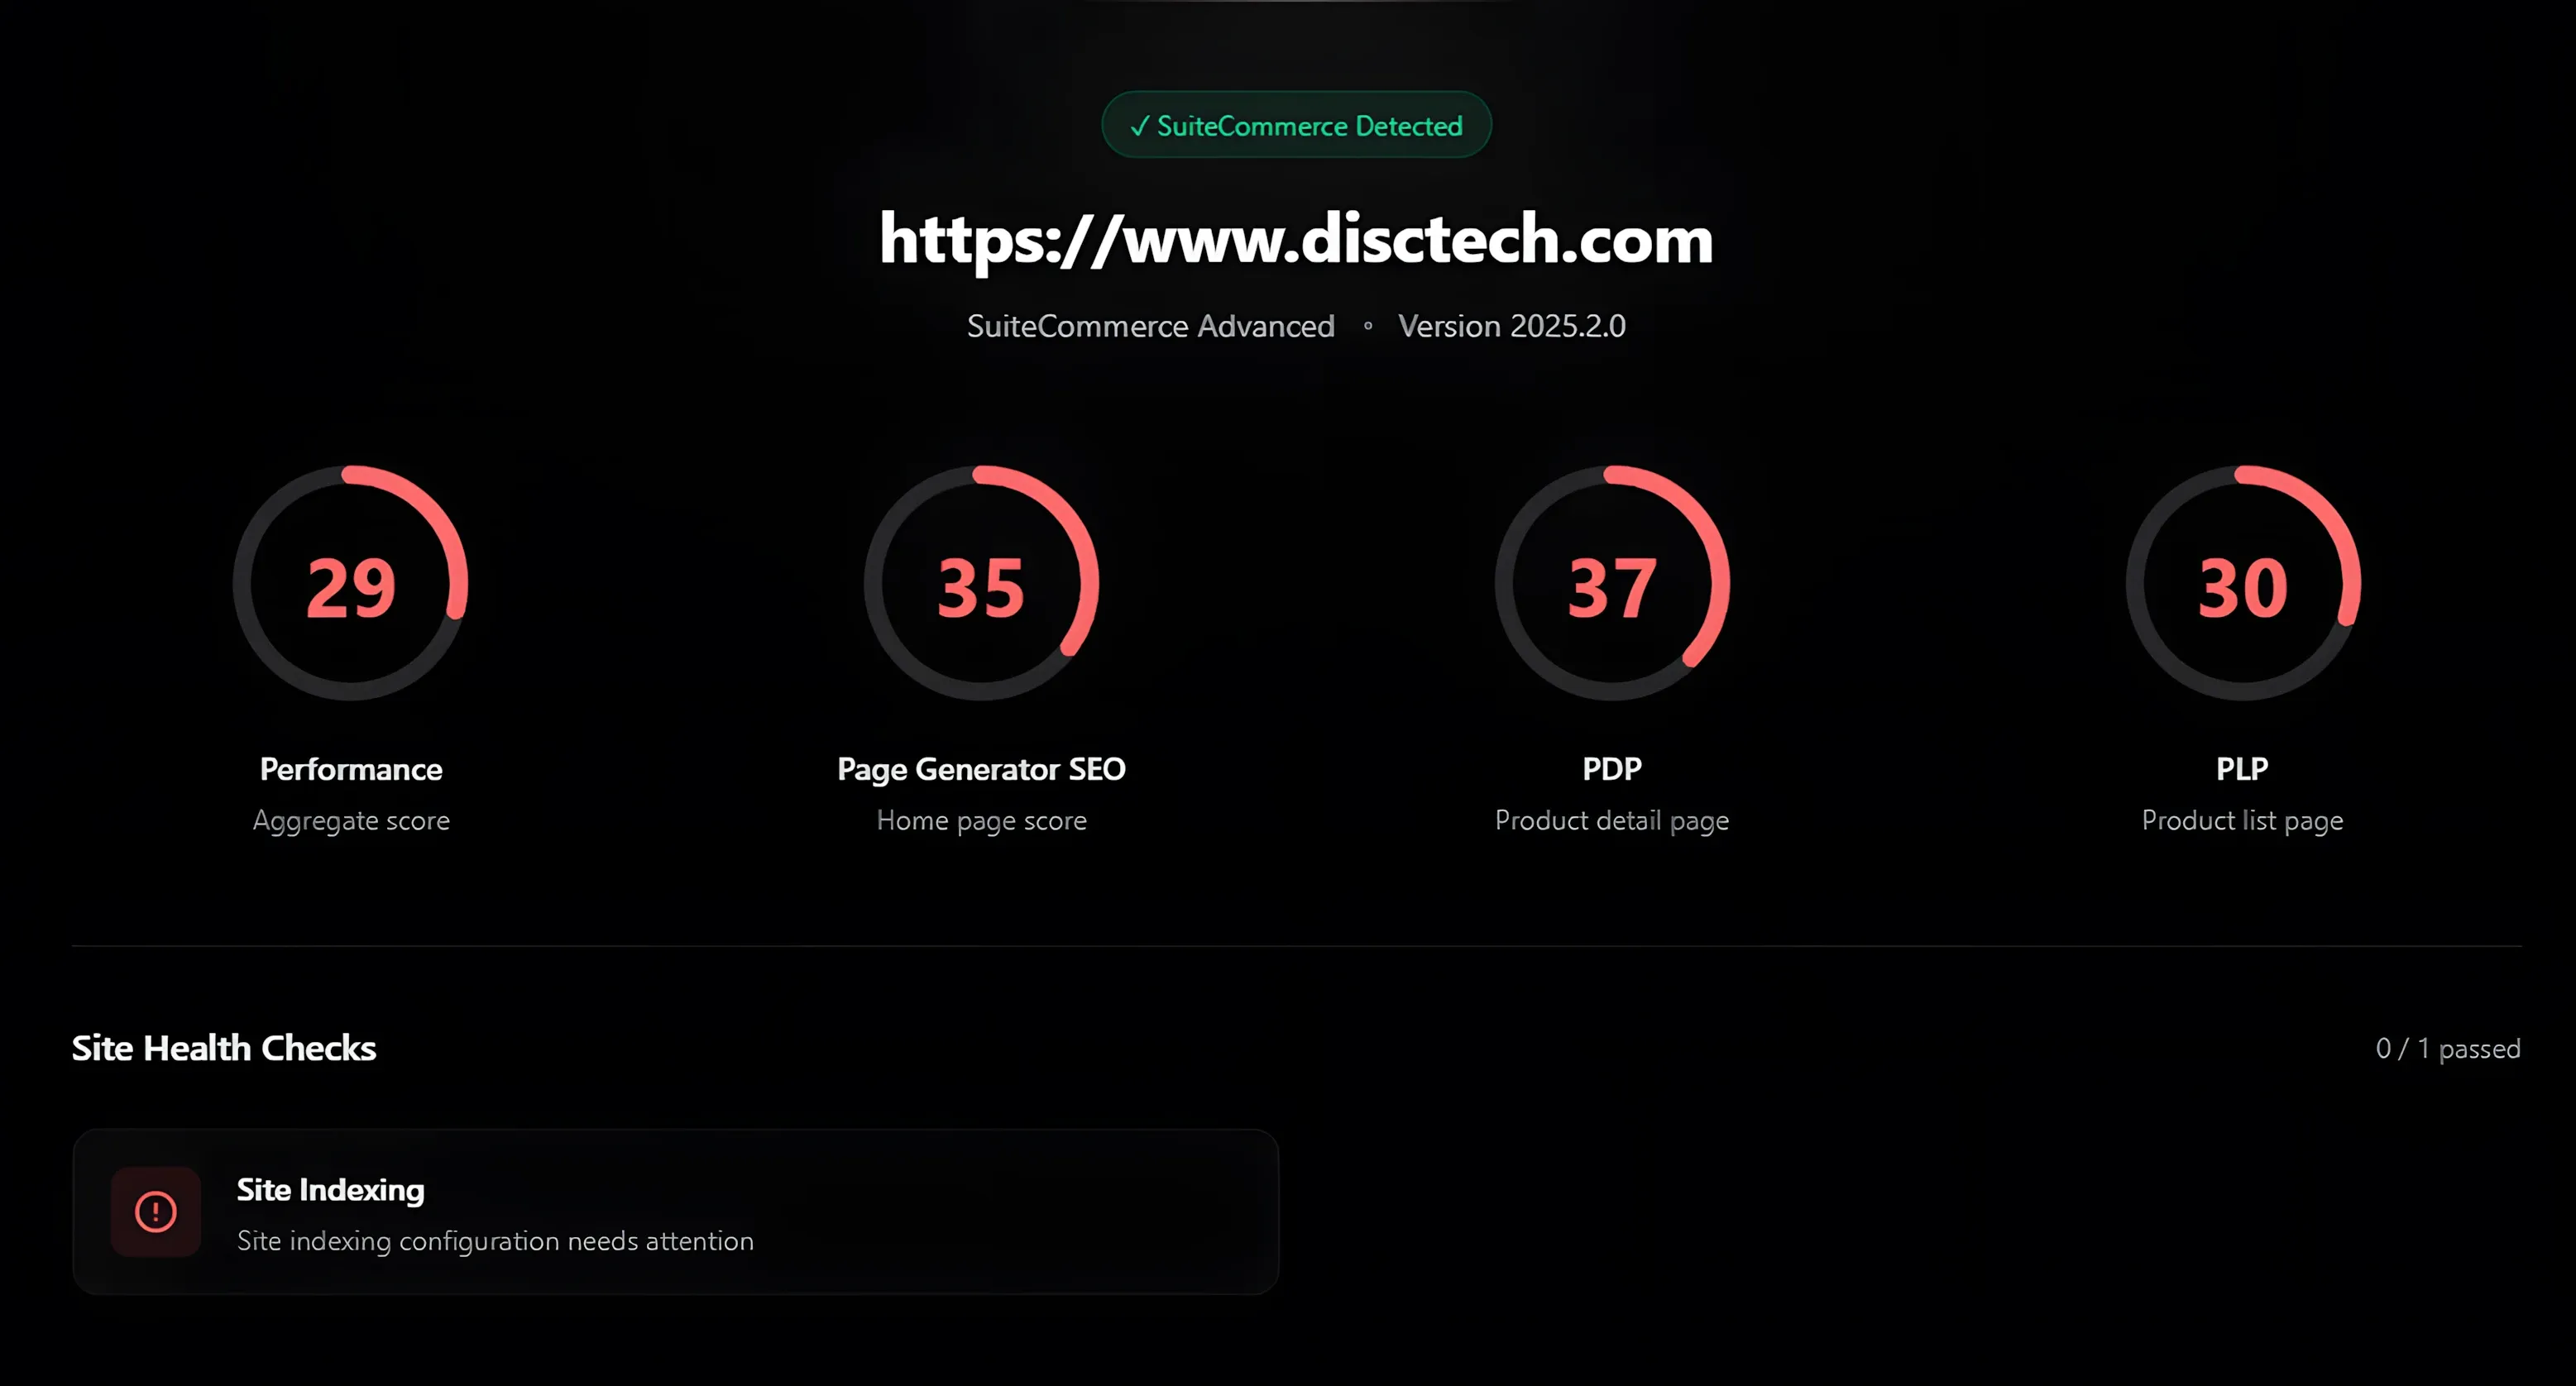Click the Site Health Checks section heading
This screenshot has height=1386, width=2576.
click(224, 1048)
